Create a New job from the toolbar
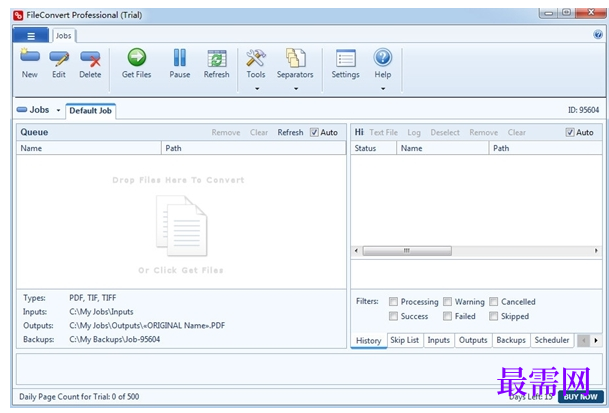This screenshot has width=609, height=413. pos(30,63)
